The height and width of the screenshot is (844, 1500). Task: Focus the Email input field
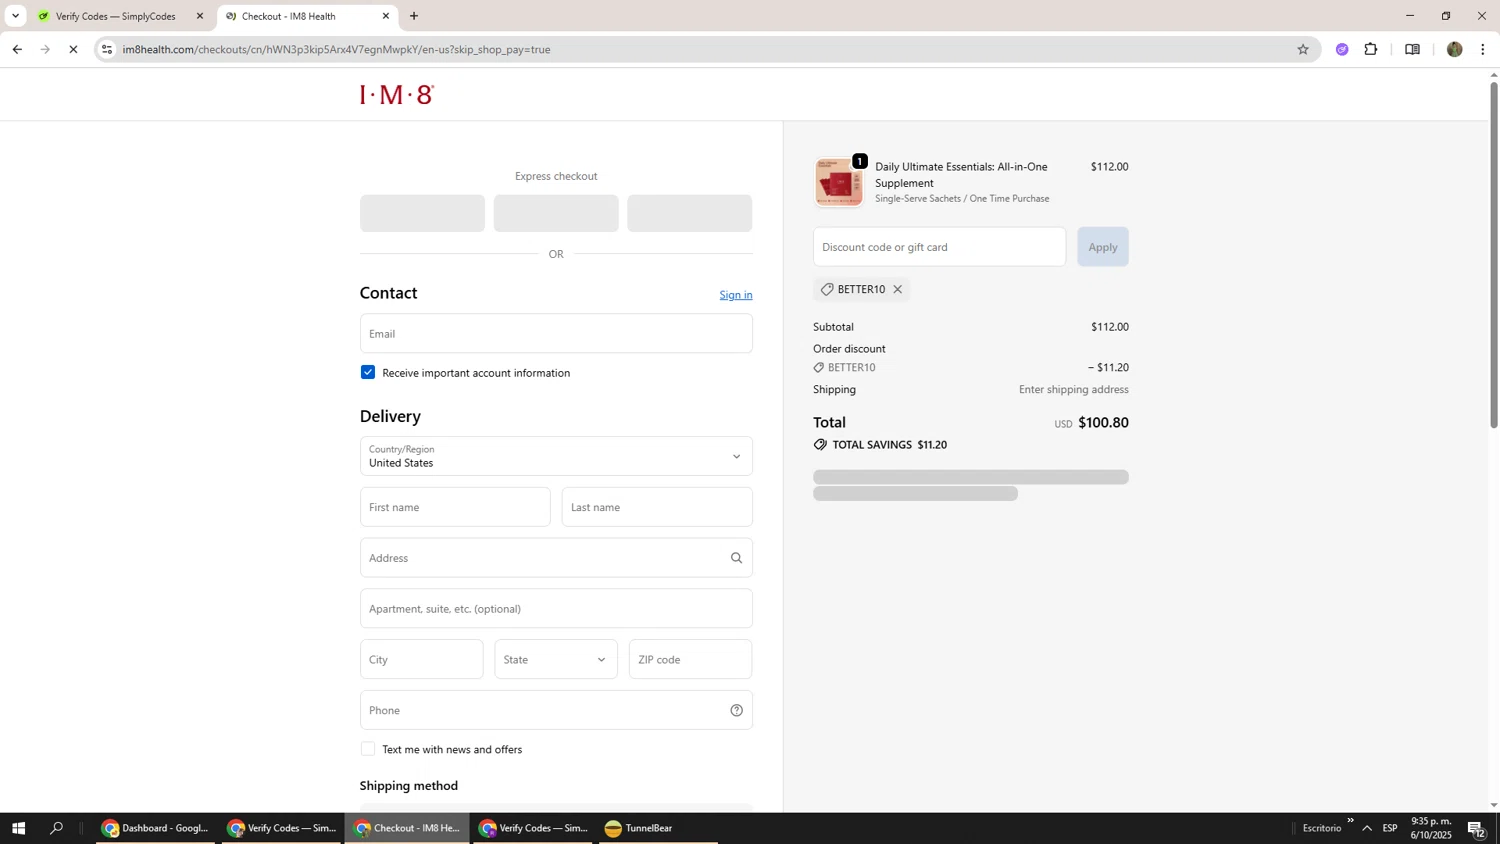556,333
